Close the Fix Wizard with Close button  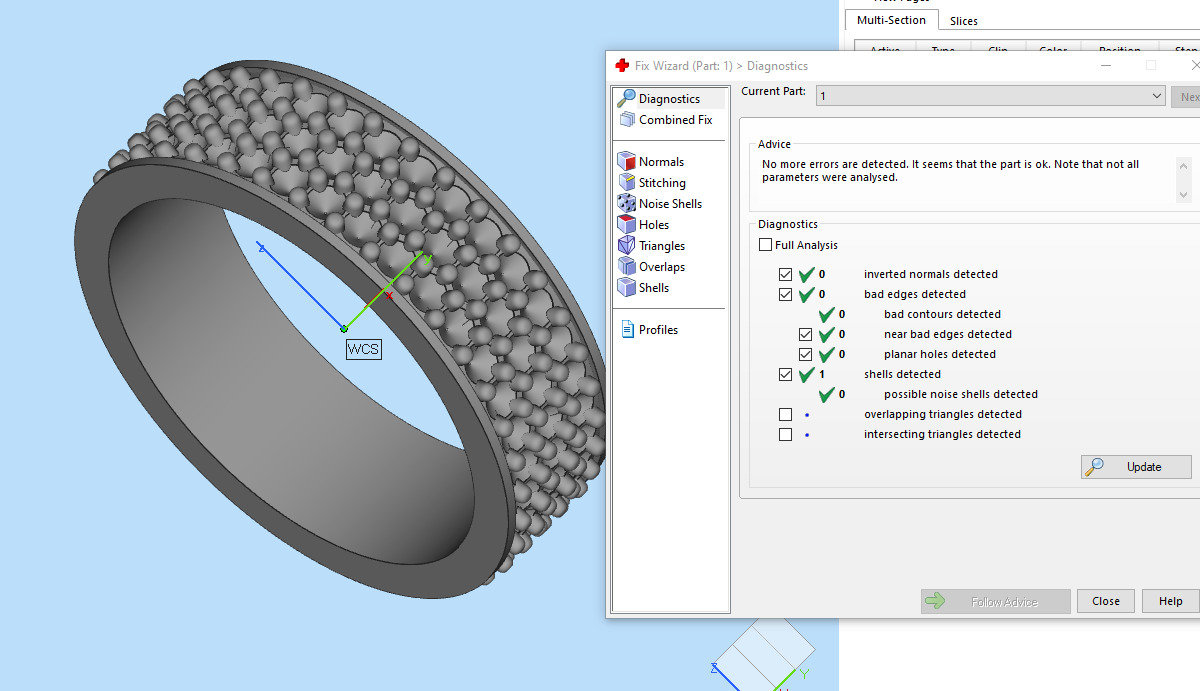[1106, 601]
